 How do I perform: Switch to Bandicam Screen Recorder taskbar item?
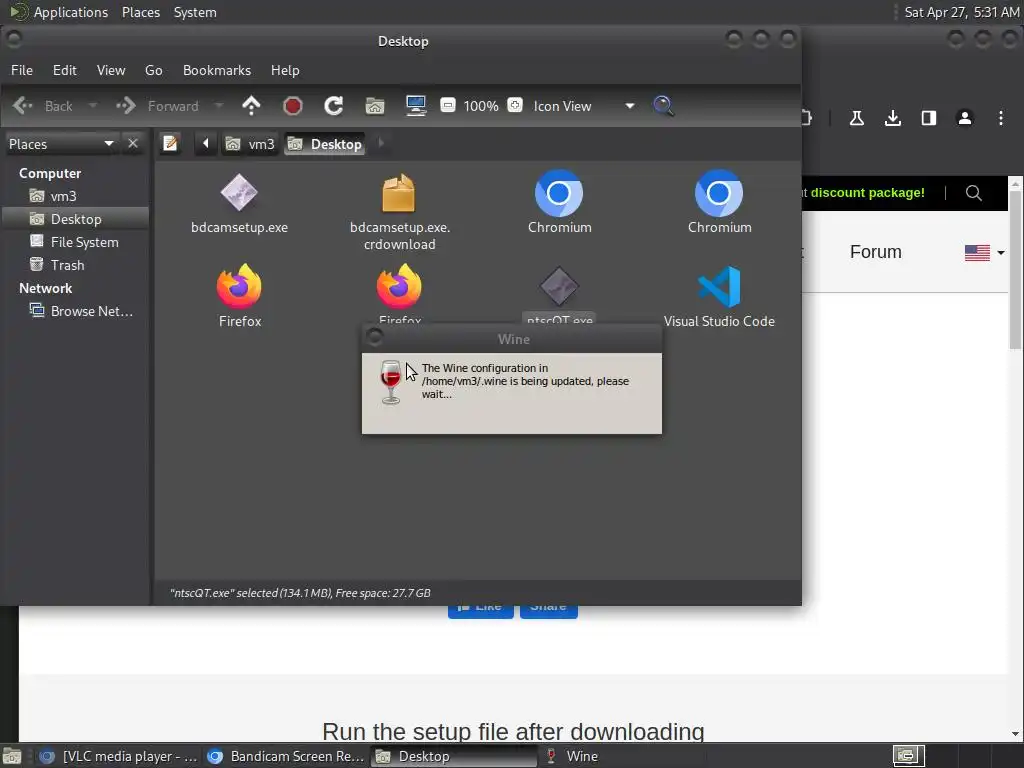[x=285, y=756]
